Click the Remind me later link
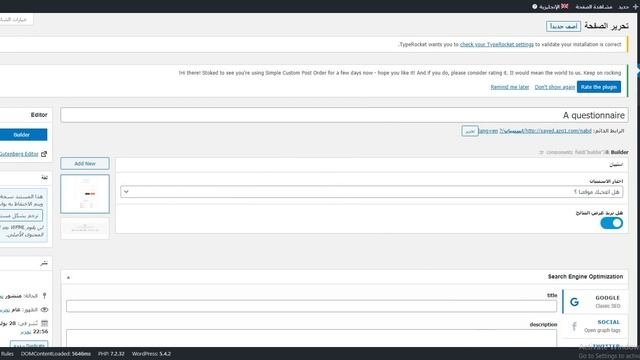640x360 pixels. point(510,87)
